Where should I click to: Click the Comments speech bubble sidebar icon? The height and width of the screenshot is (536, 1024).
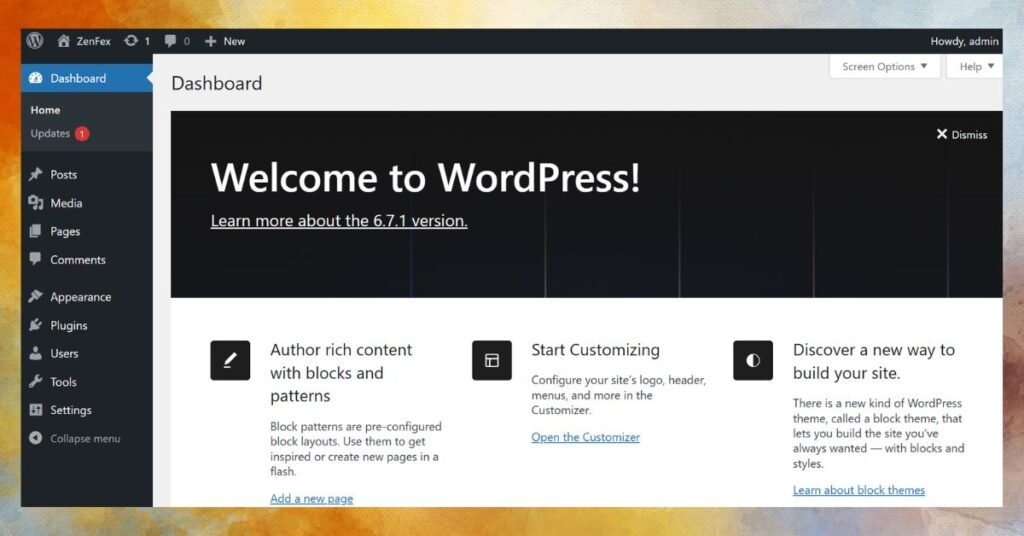(x=35, y=259)
